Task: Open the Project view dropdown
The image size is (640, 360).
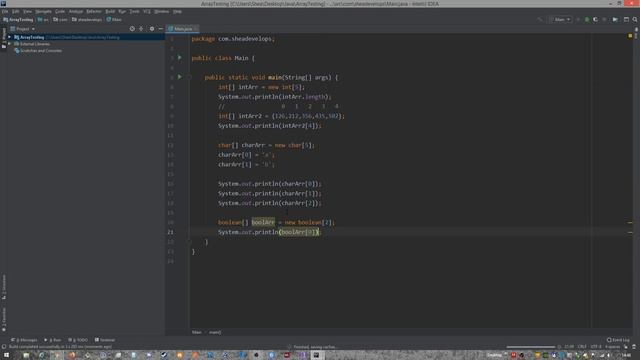Action: pos(23,29)
